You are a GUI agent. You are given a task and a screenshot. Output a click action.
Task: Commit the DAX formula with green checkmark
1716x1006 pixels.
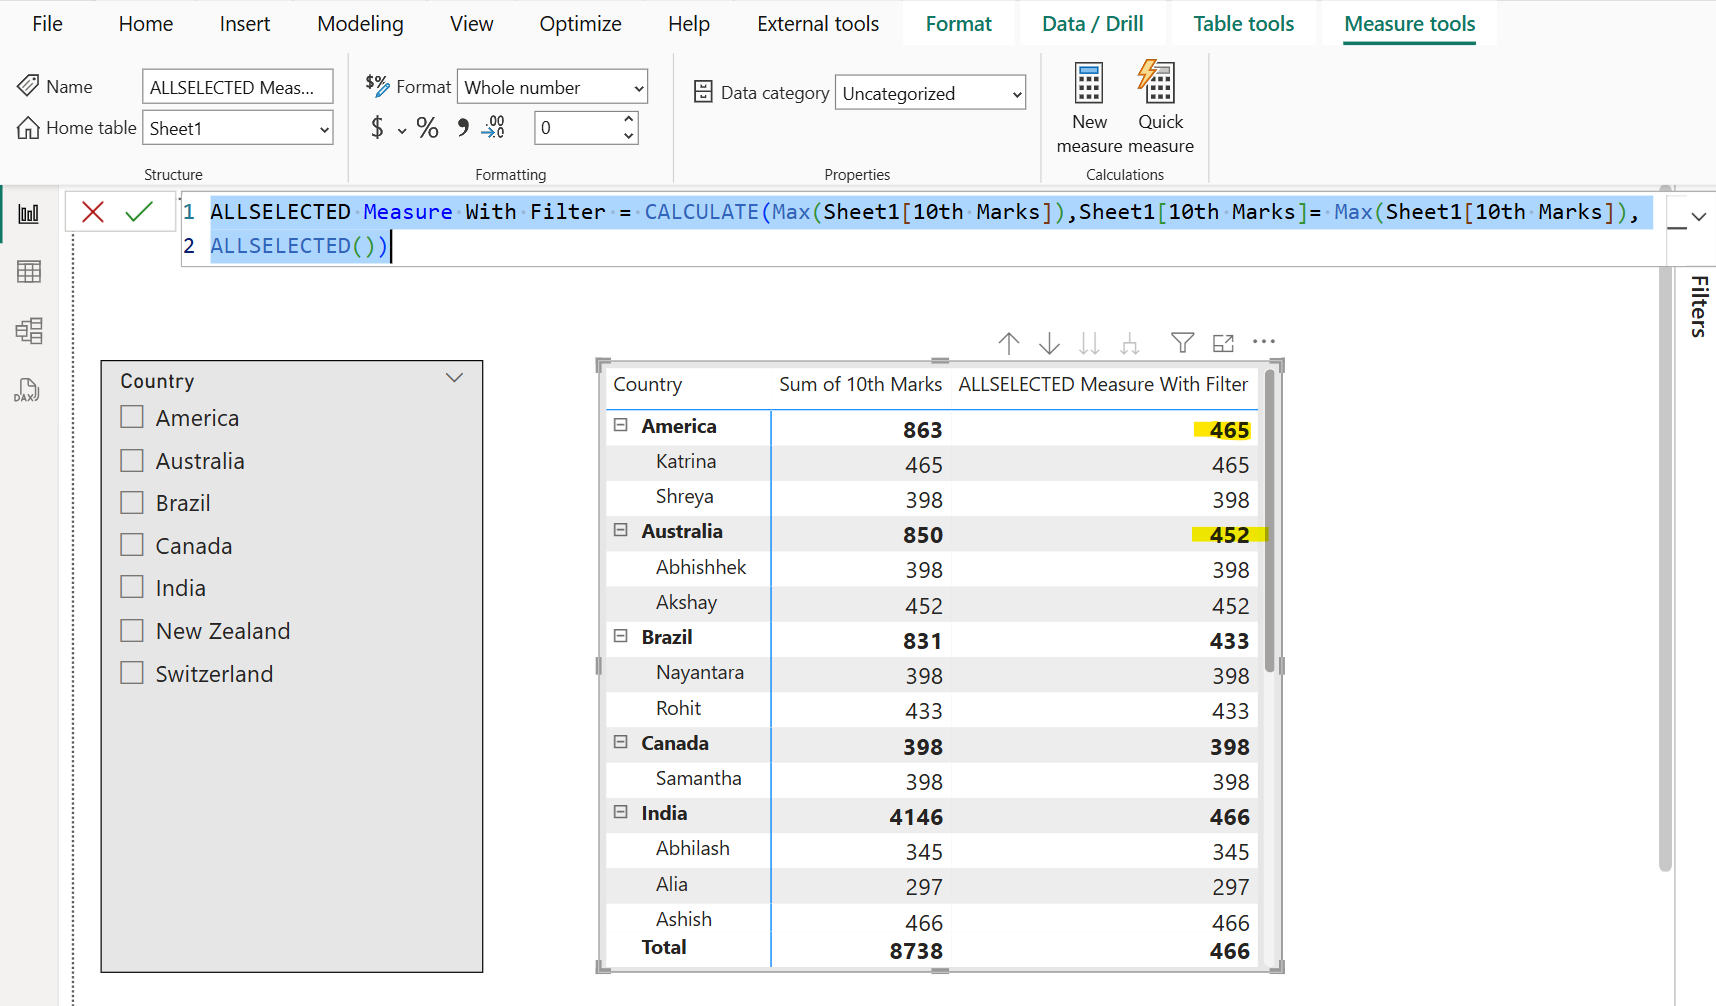click(138, 211)
